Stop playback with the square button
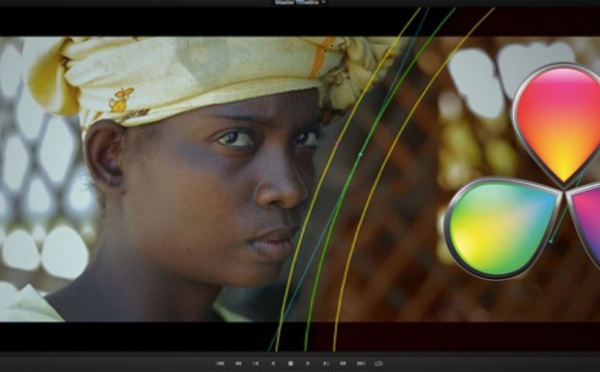Screen dimensions: 600x372 [290, 363]
